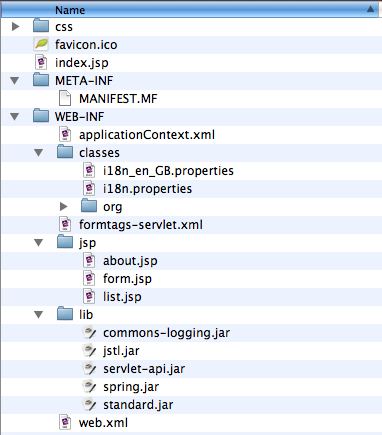Select the applicationContext.xml file icon
The width and height of the screenshot is (382, 435).
[65, 134]
